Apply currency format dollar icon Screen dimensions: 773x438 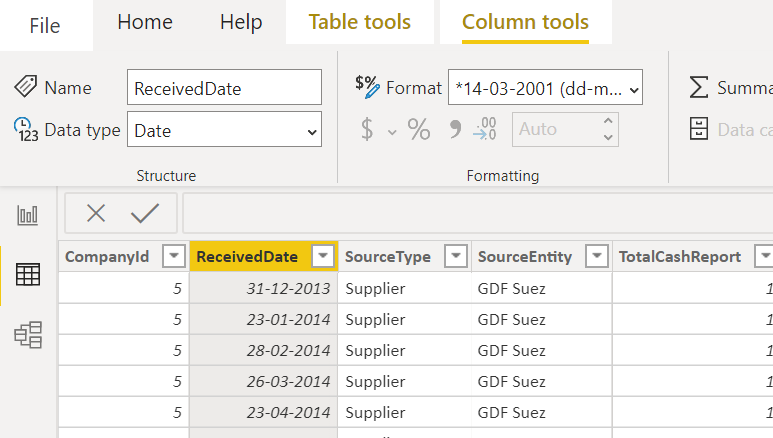click(367, 129)
